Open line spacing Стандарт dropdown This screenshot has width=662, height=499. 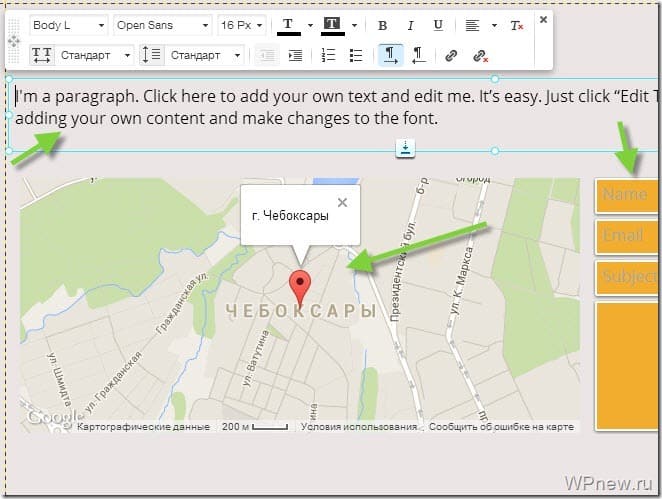click(206, 55)
